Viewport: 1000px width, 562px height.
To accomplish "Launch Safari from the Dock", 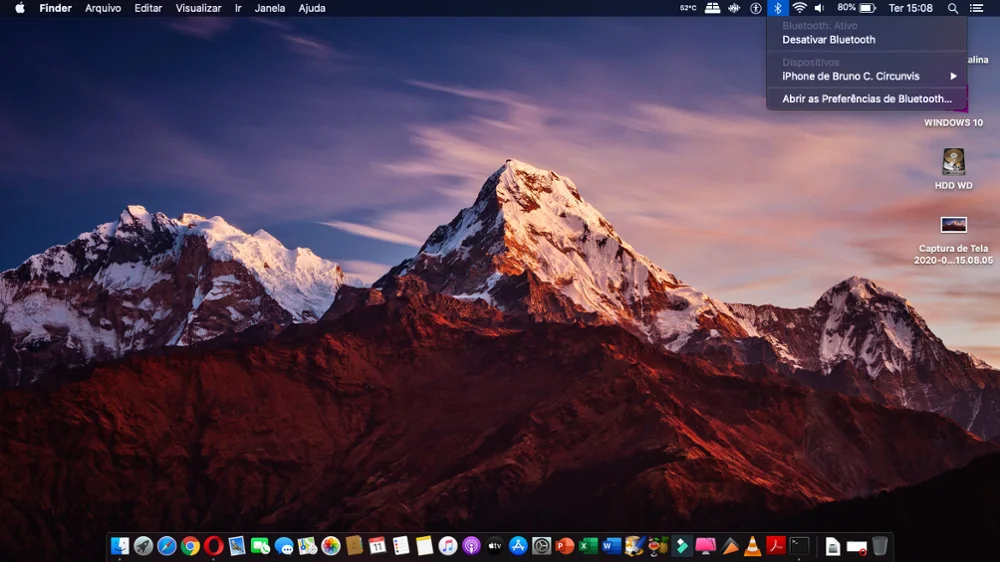I will tap(166, 546).
